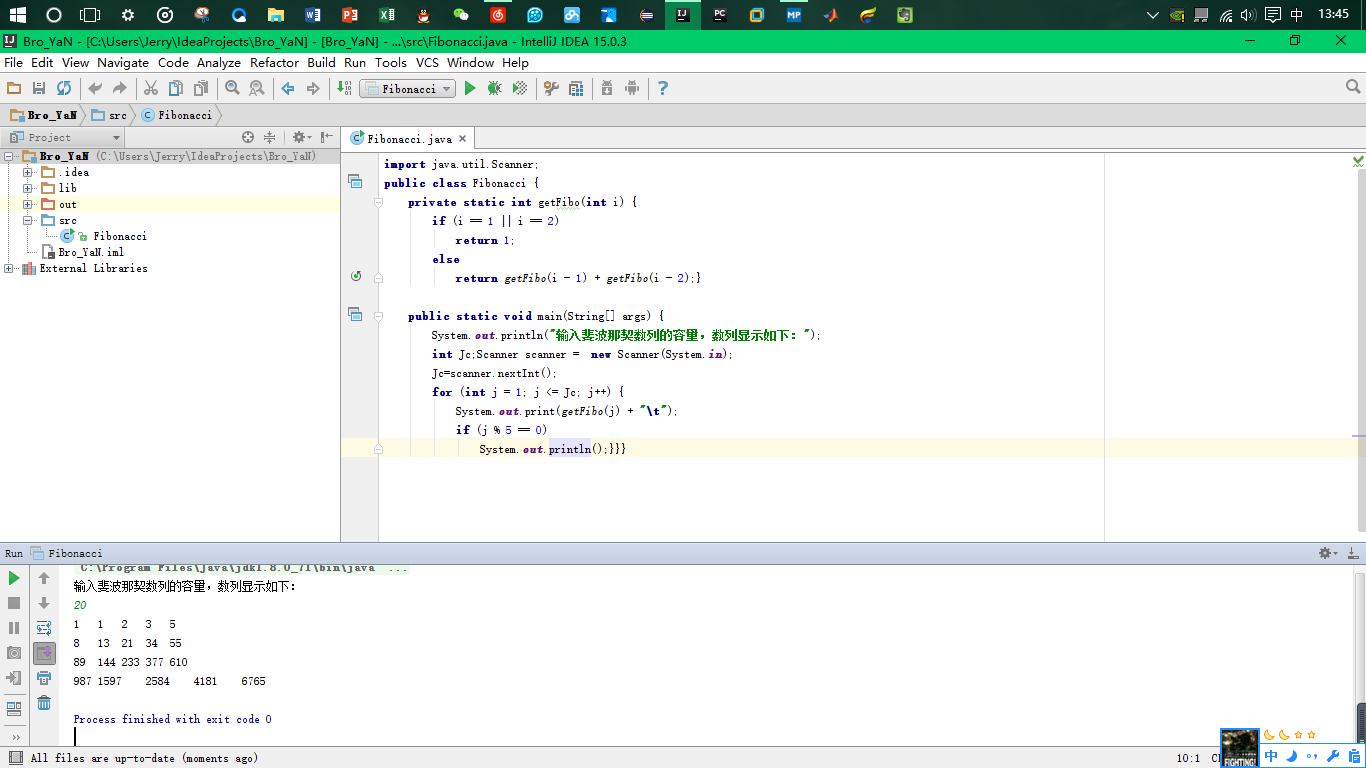Expand the .idea folder node
This screenshot has width=1366, height=768.
pos(28,172)
